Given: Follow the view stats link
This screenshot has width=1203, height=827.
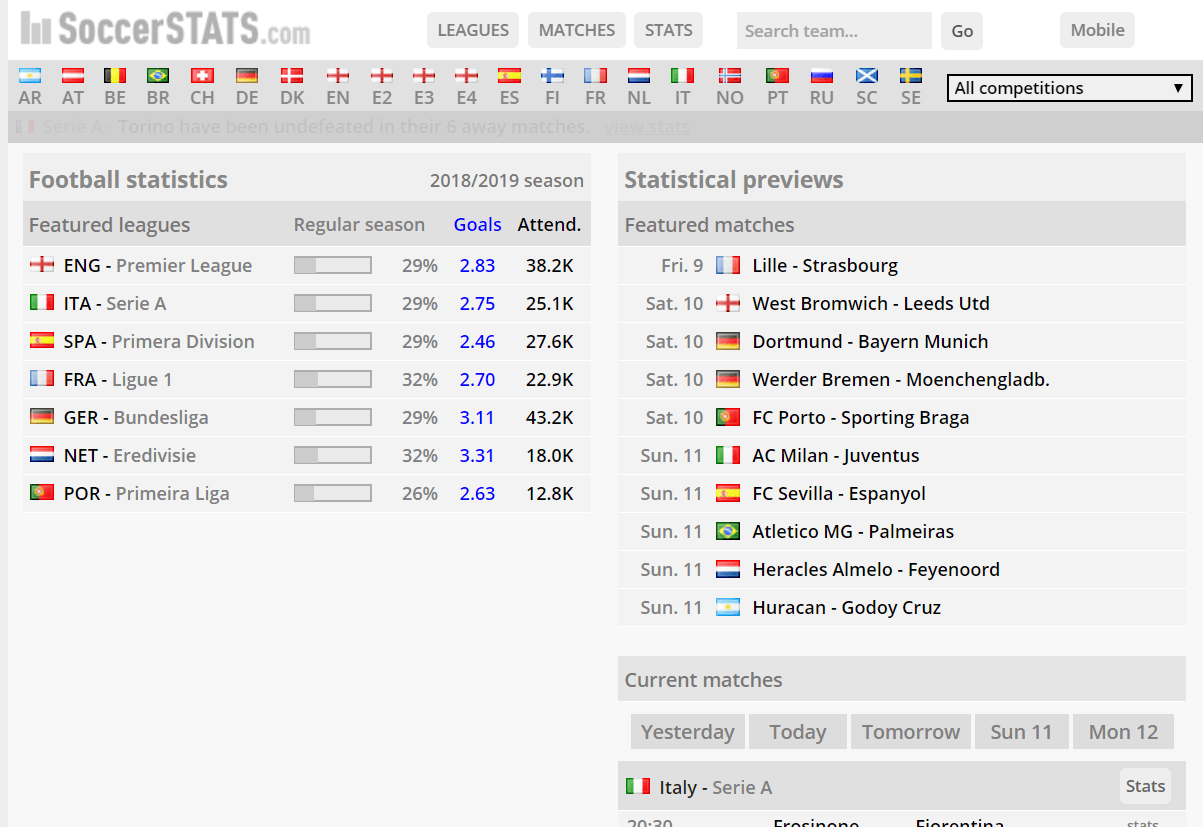Looking at the screenshot, I should point(647,127).
